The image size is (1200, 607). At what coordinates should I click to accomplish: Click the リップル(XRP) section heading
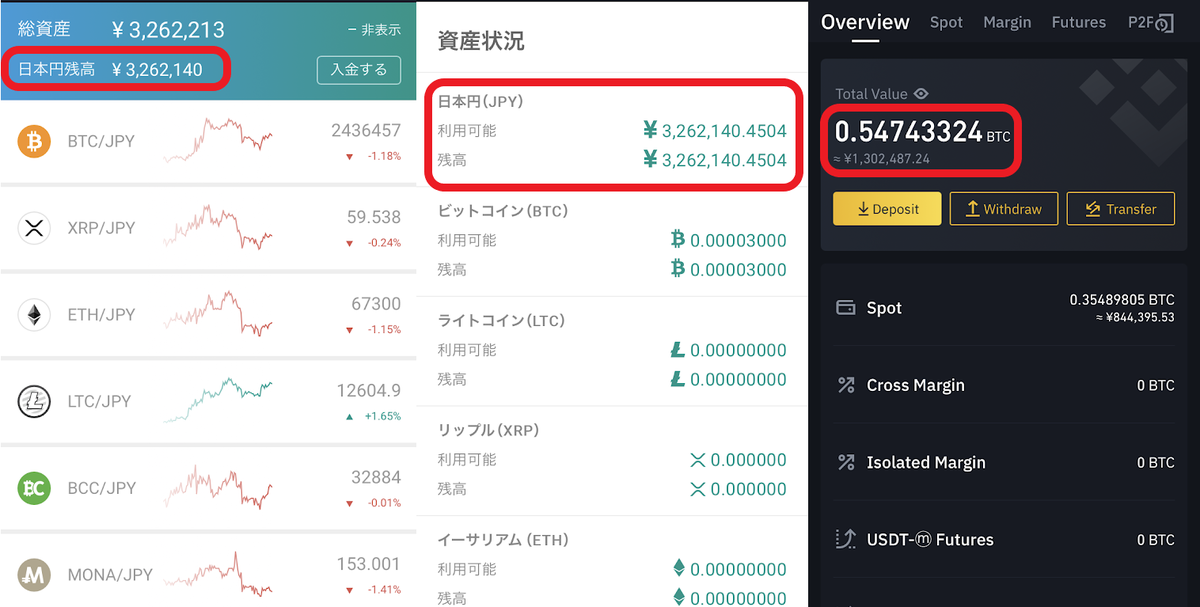coord(488,430)
